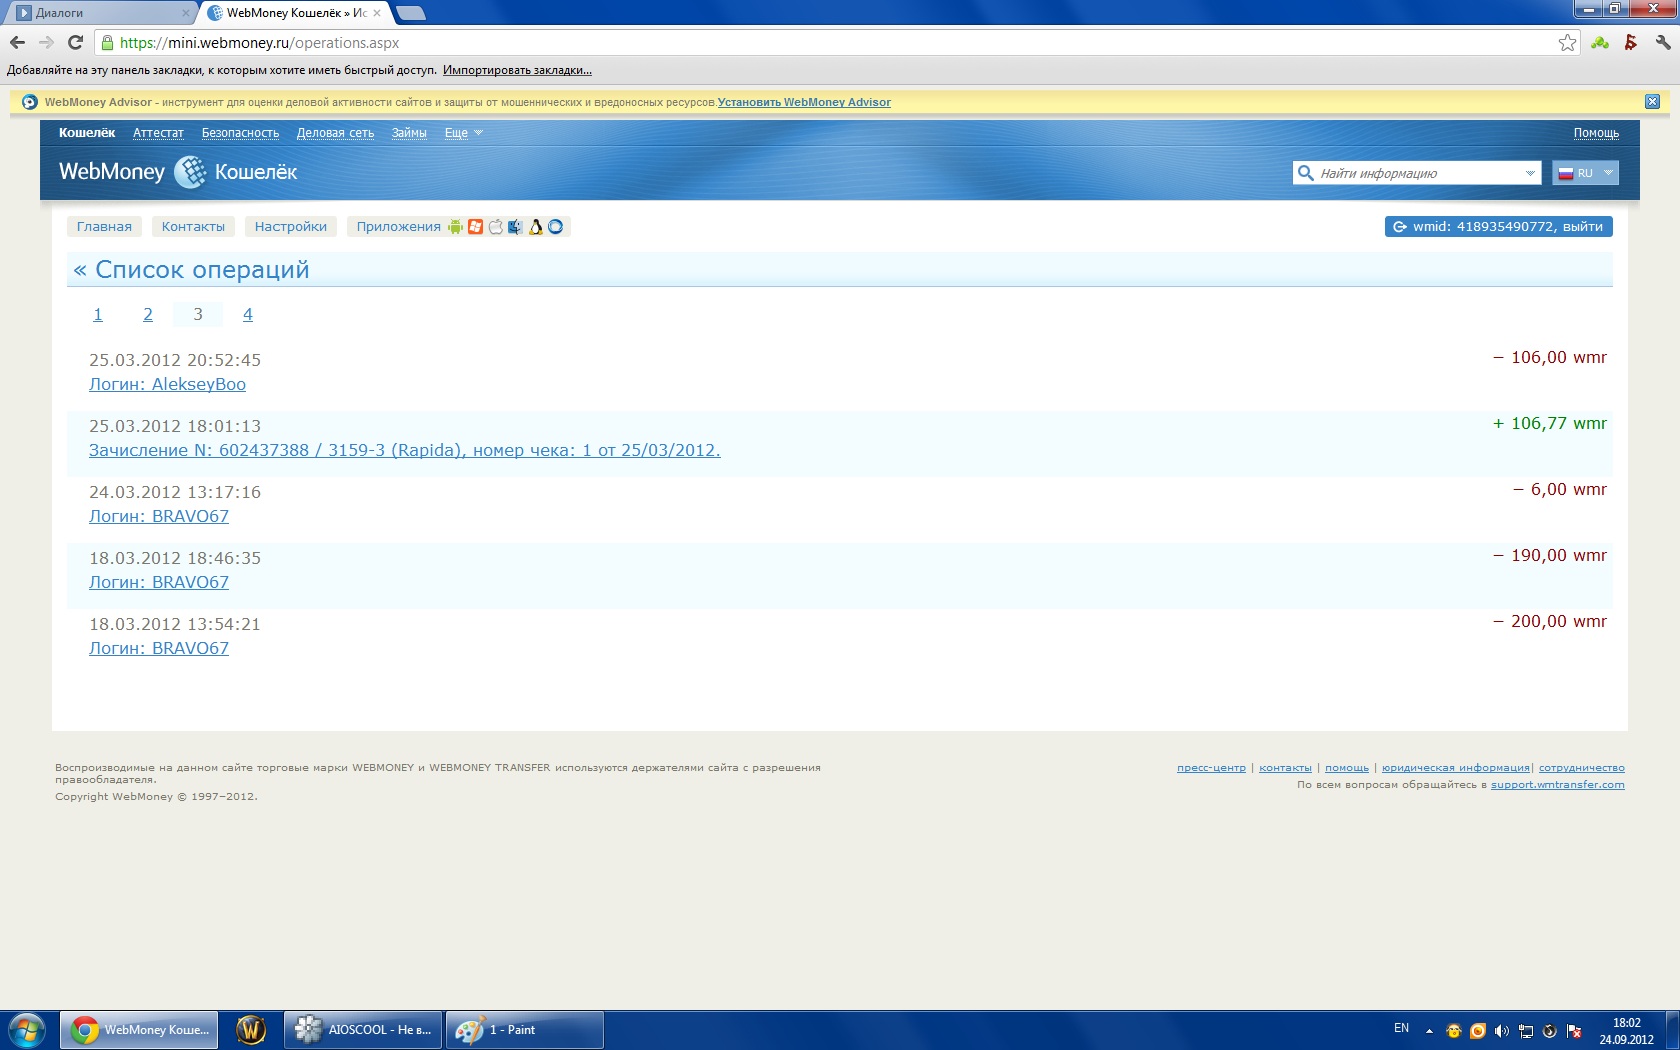The width and height of the screenshot is (1680, 1050).
Task: Click the Mac Finder app icon
Action: (x=515, y=227)
